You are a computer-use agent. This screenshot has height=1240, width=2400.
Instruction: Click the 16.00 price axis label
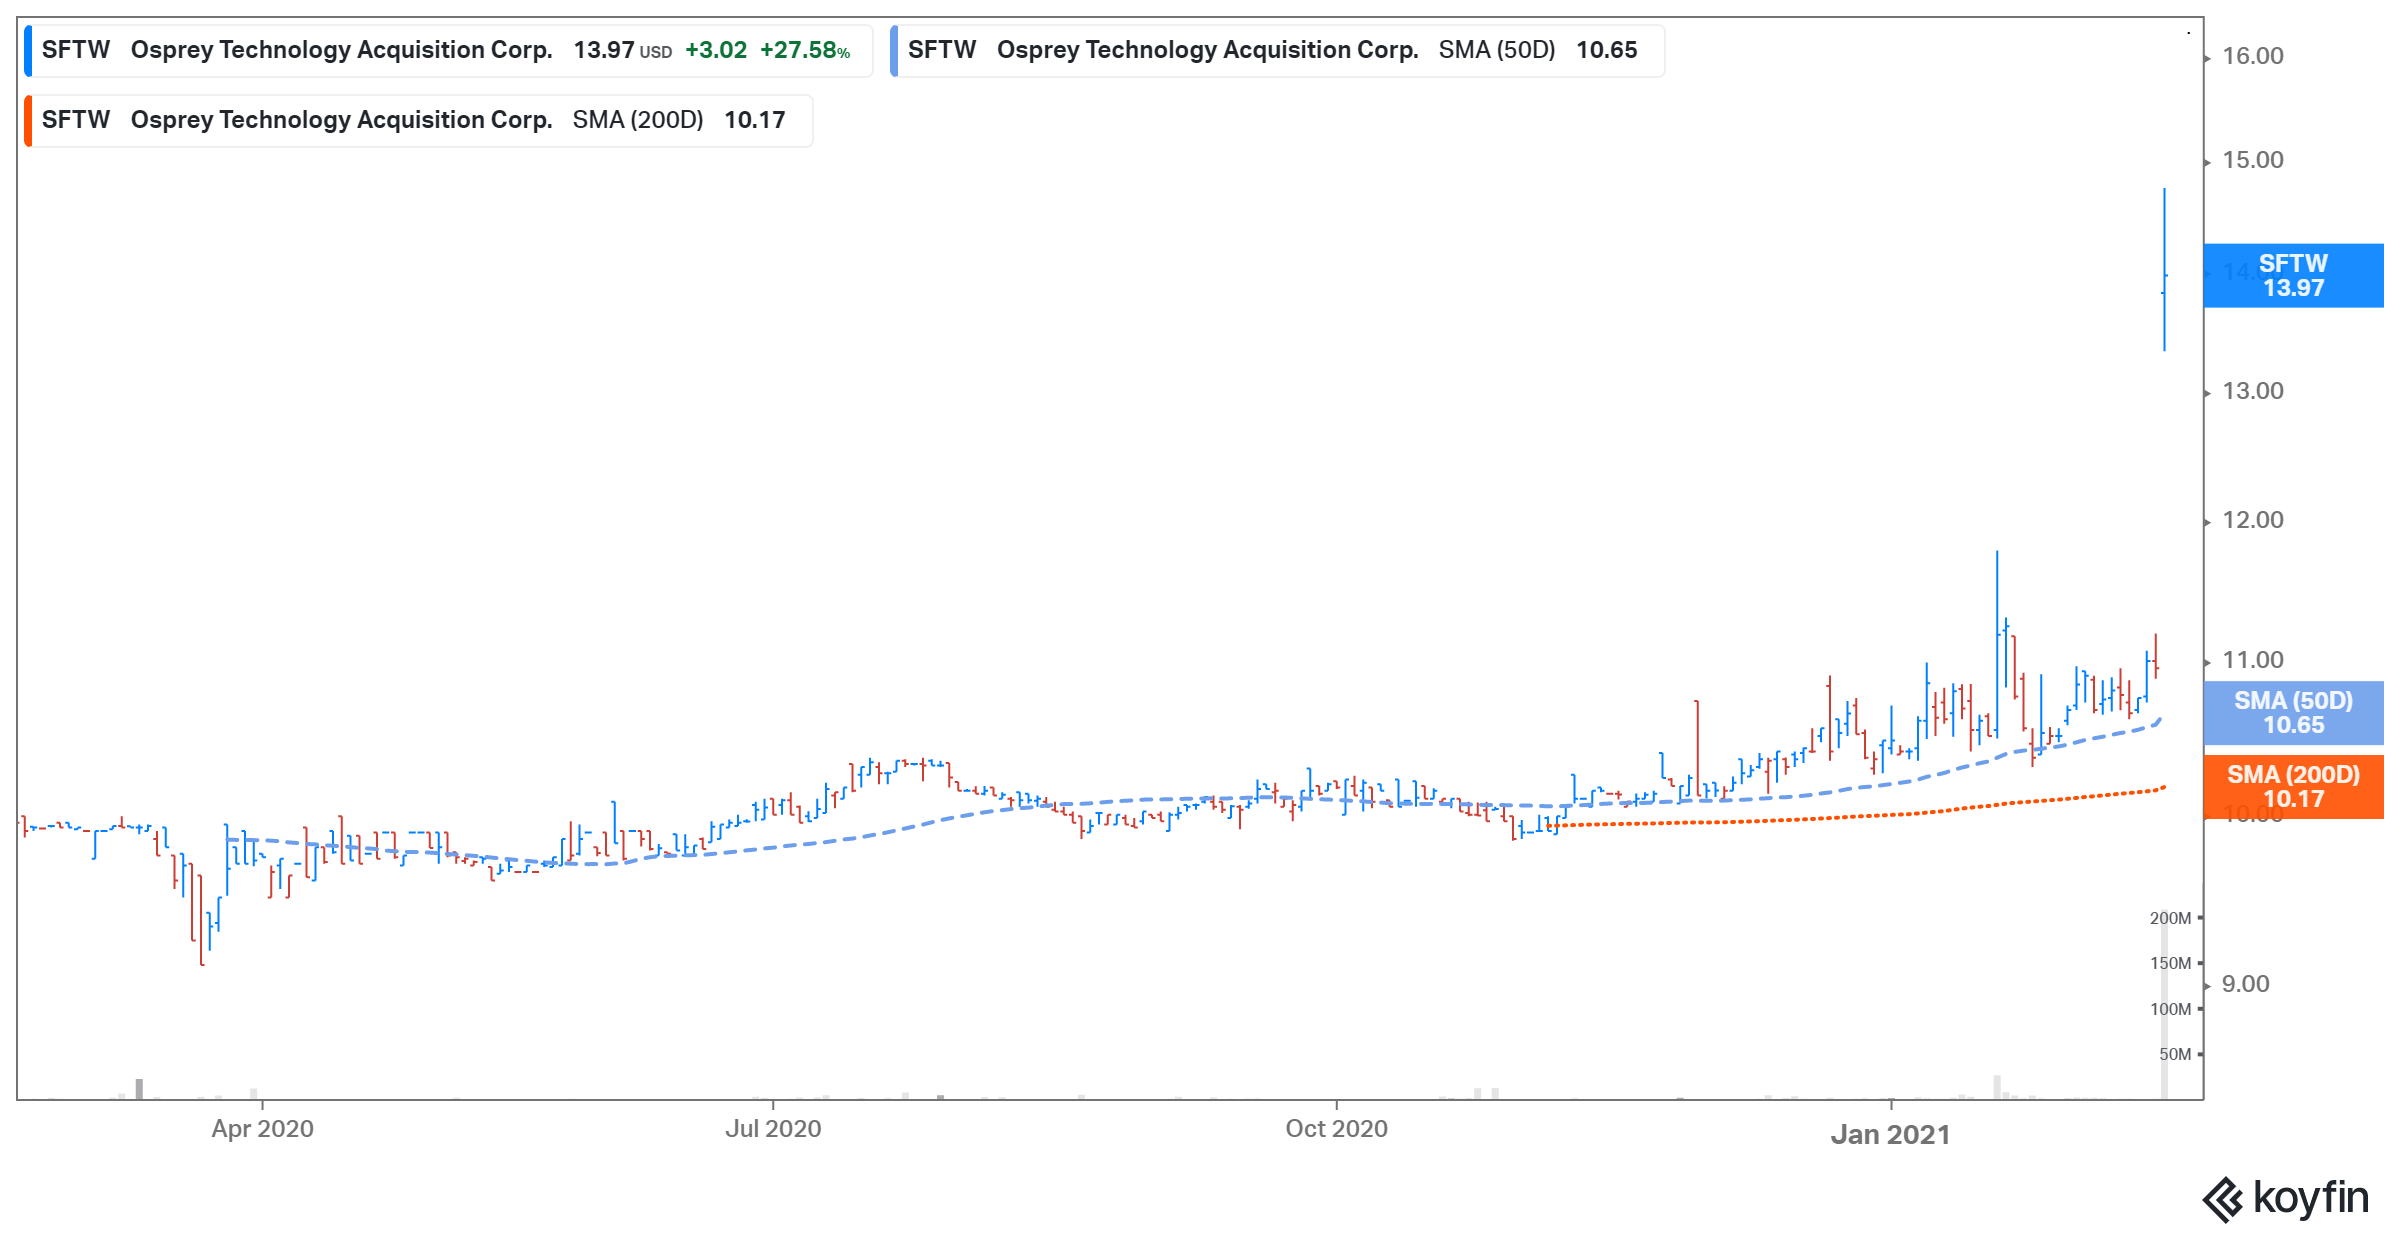(2252, 56)
